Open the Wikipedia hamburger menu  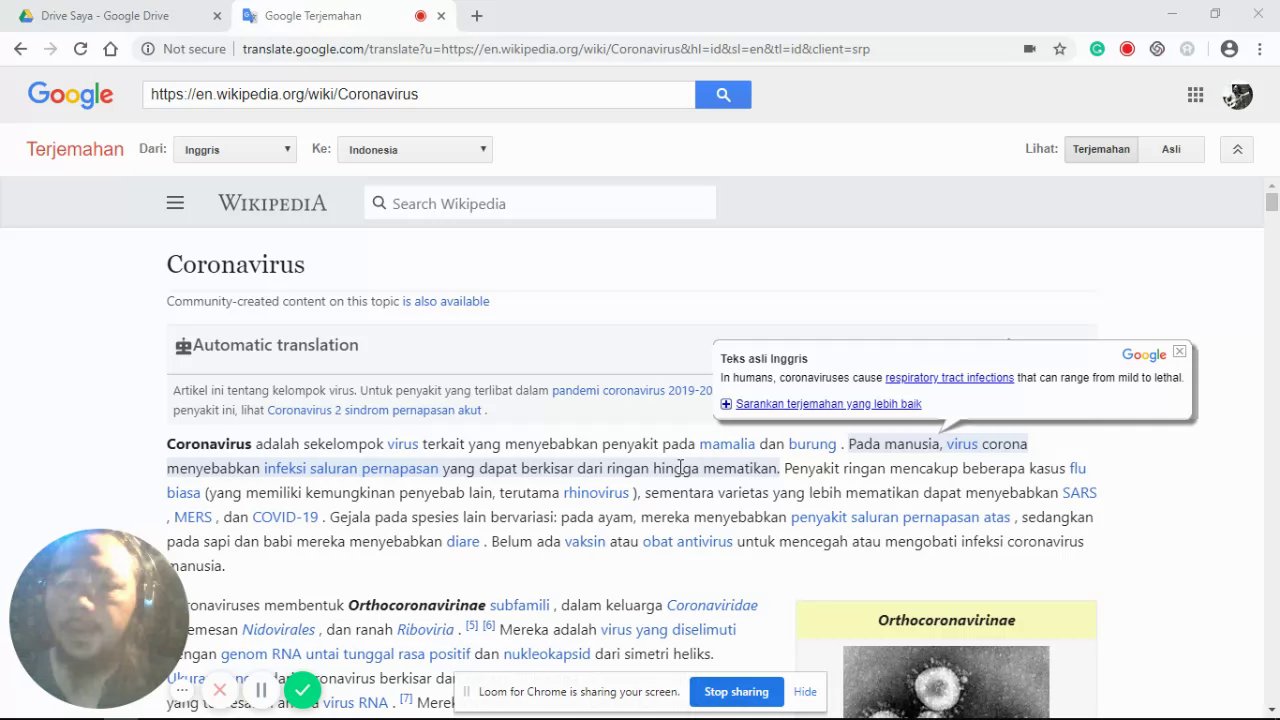175,203
